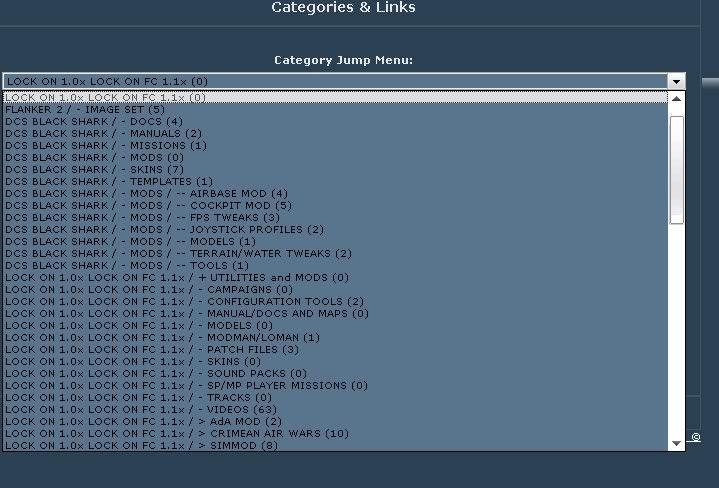The width and height of the screenshot is (719, 488).
Task: Click the Category Jump Menu combo box field
Action: [344, 82]
